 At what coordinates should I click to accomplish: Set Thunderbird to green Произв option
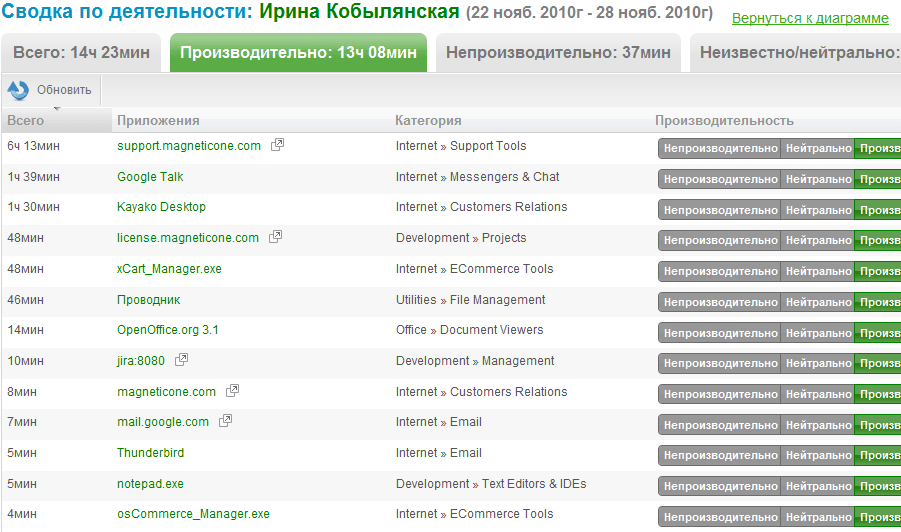click(x=878, y=455)
